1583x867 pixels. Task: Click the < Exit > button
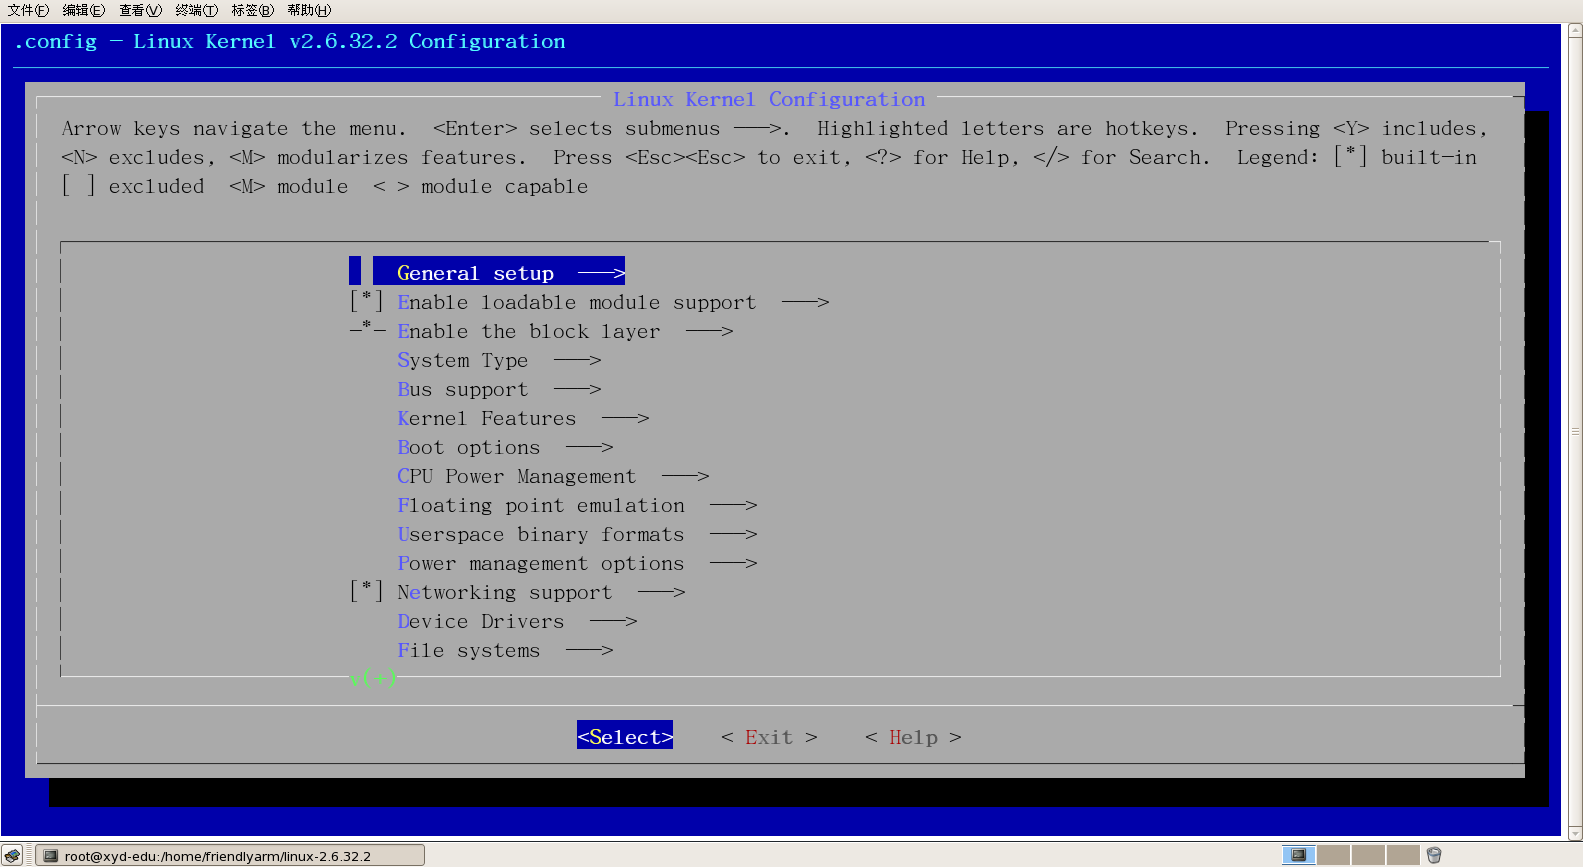pos(769,737)
